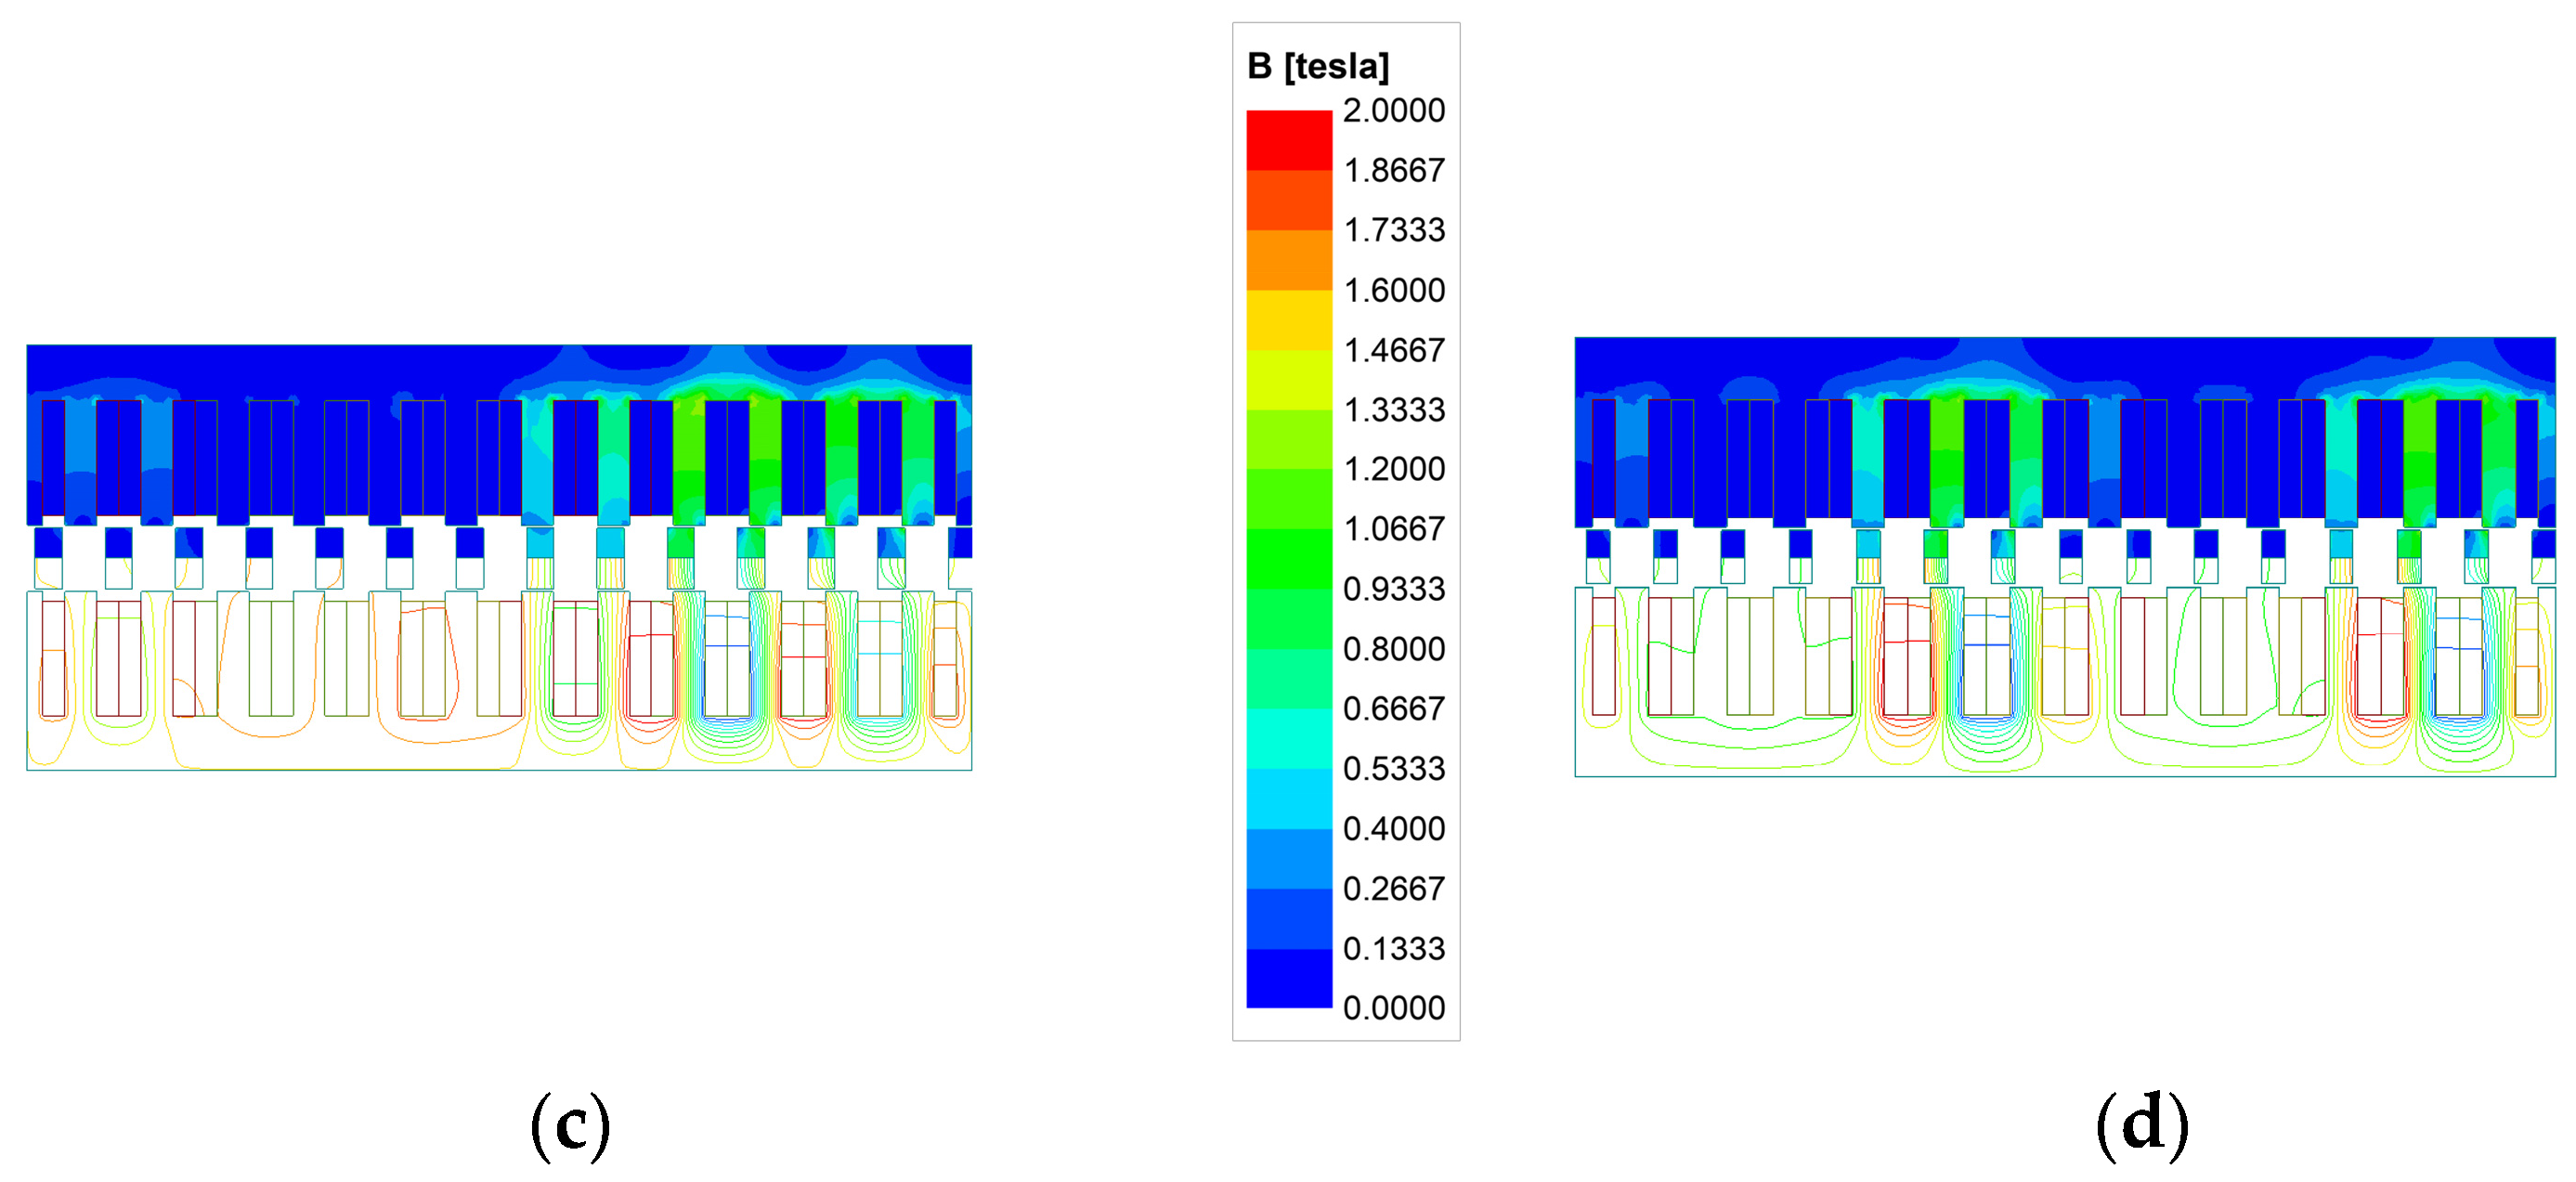
Task: Click the 0.8000 legend value label
Action: coord(1393,648)
